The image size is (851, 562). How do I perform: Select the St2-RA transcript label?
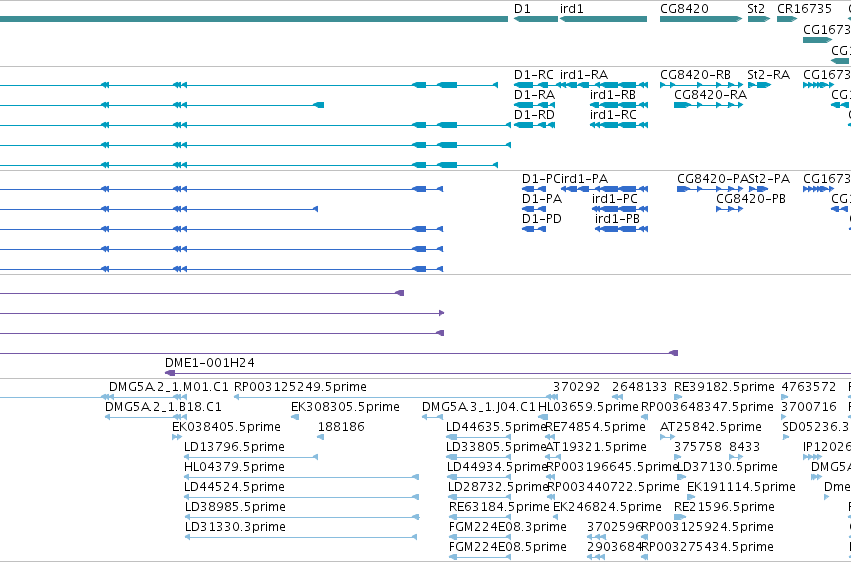769,75
